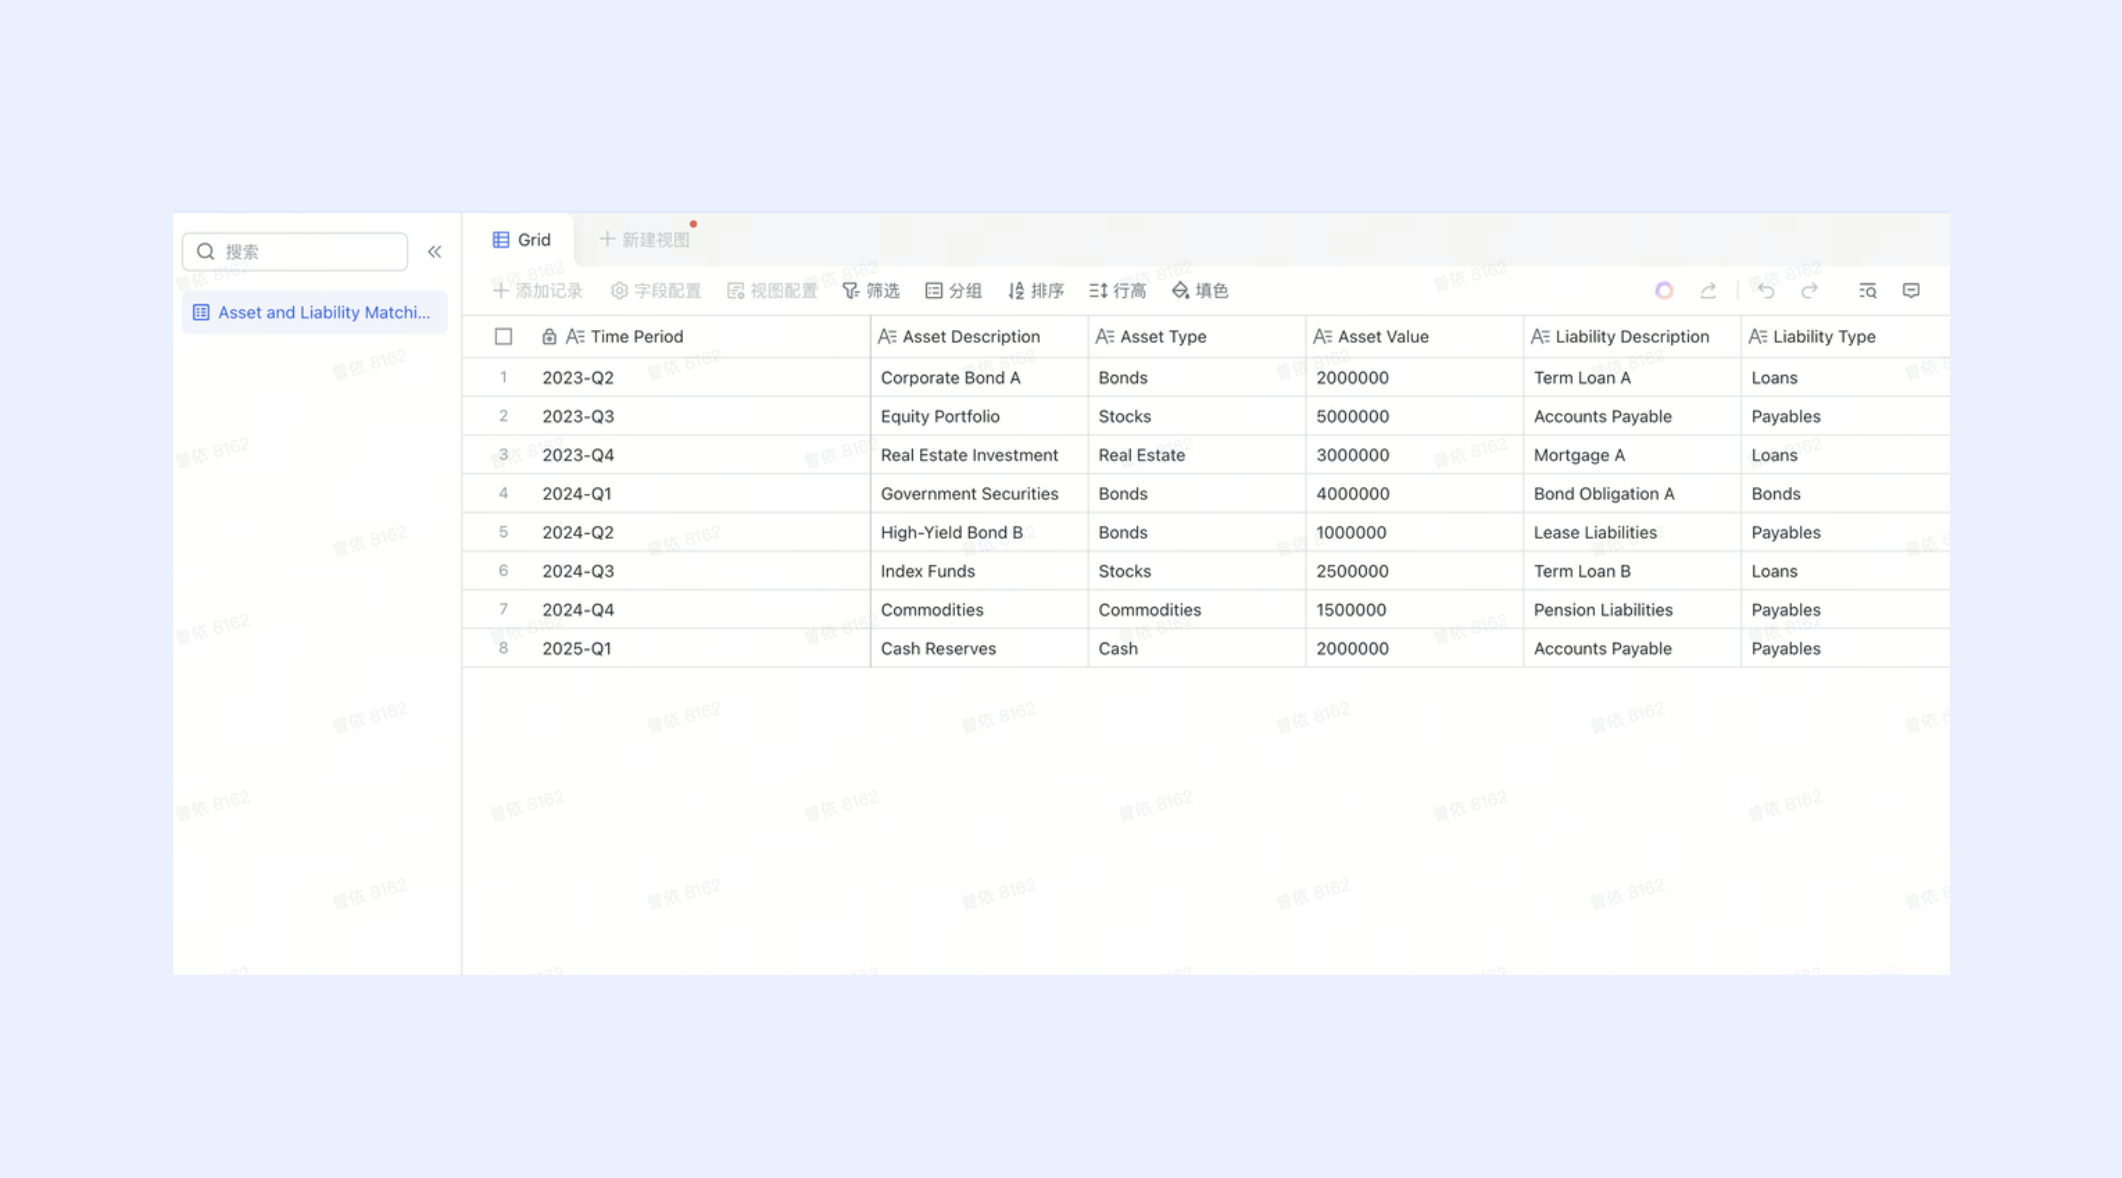Select the Corporate Bond A cell

979,378
